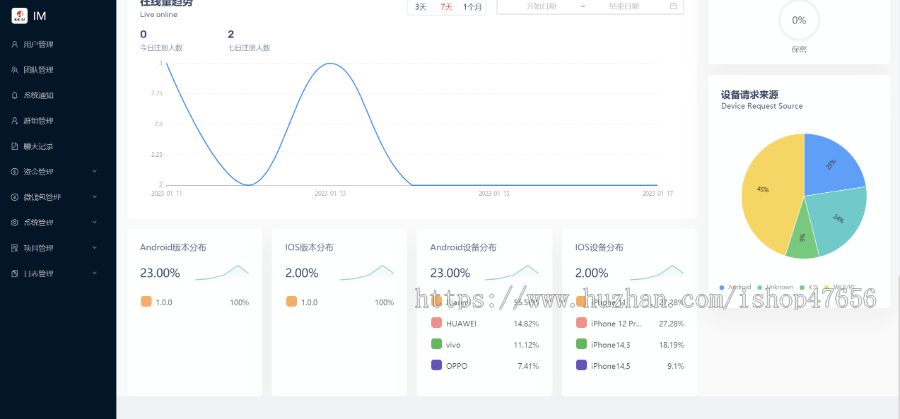Click the 2023-01-15 axis label
Image resolution: width=900 pixels, height=419 pixels.
pyautogui.click(x=494, y=194)
